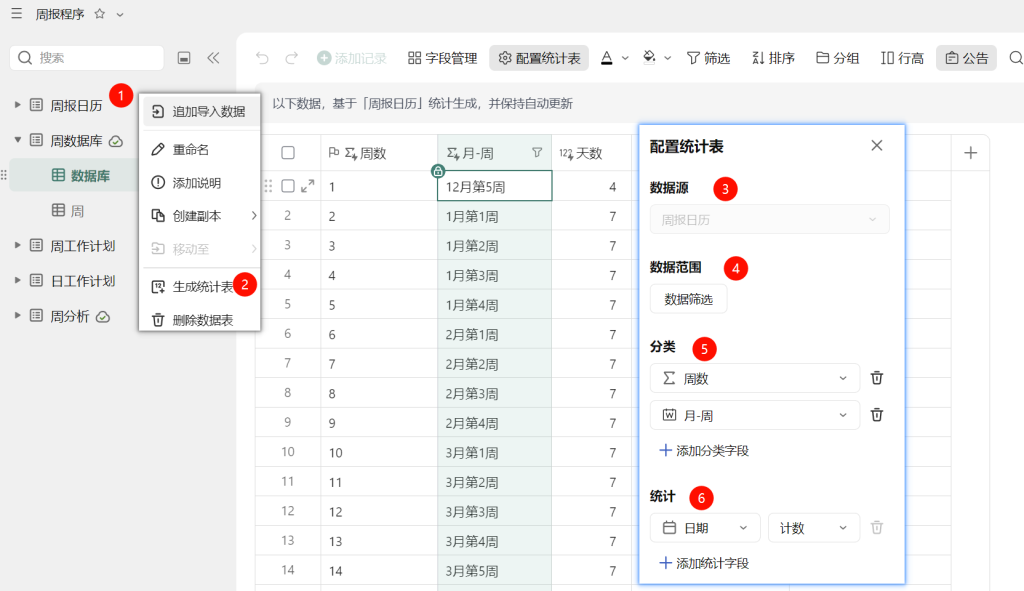This screenshot has height=591, width=1024.
Task: Open the 周报日历 data source dropdown
Action: pos(769,219)
